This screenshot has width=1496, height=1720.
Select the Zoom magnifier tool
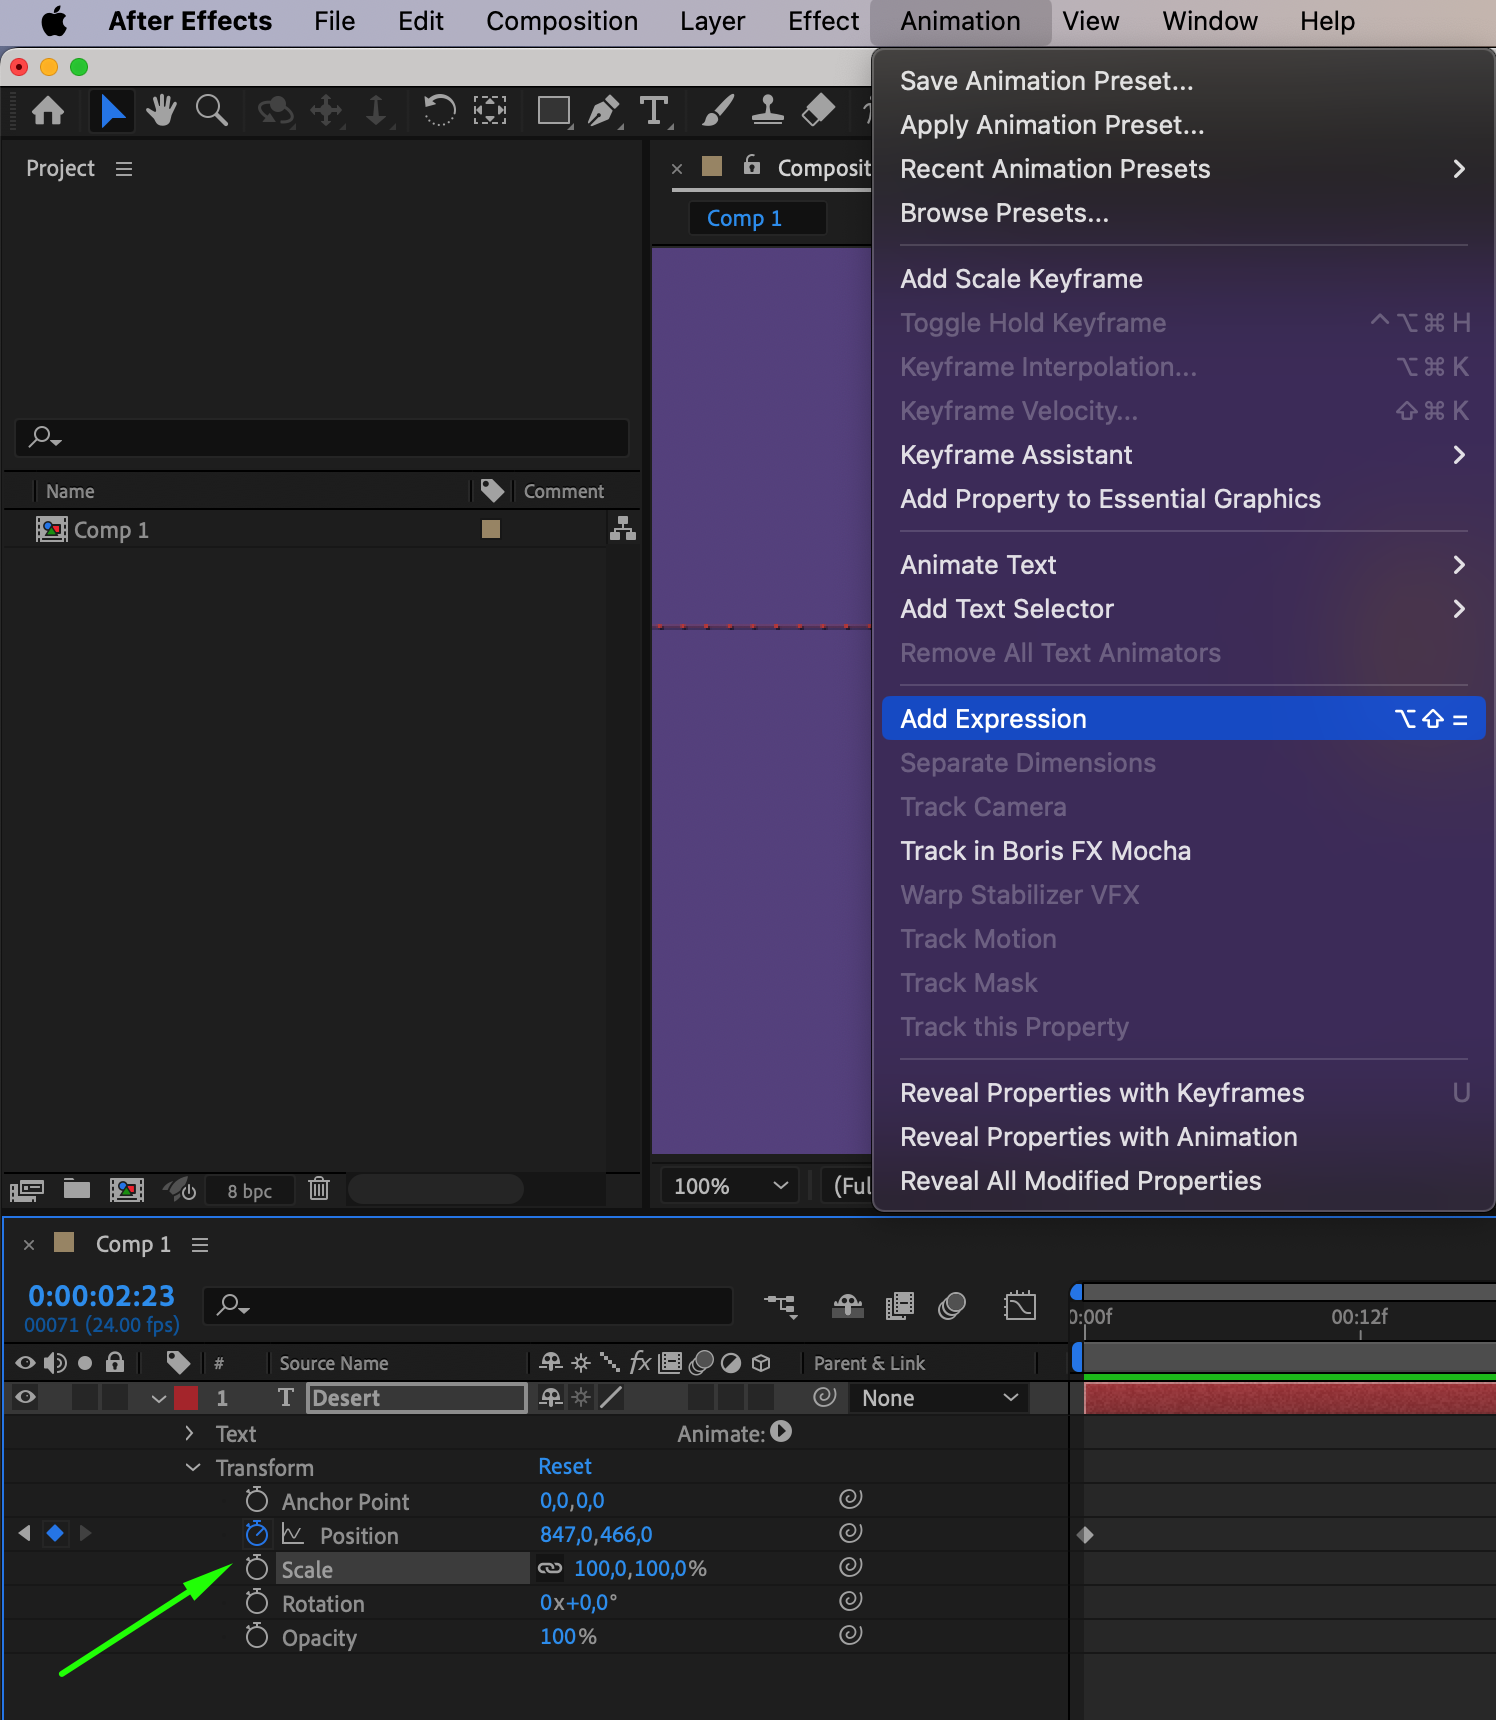pos(211,110)
